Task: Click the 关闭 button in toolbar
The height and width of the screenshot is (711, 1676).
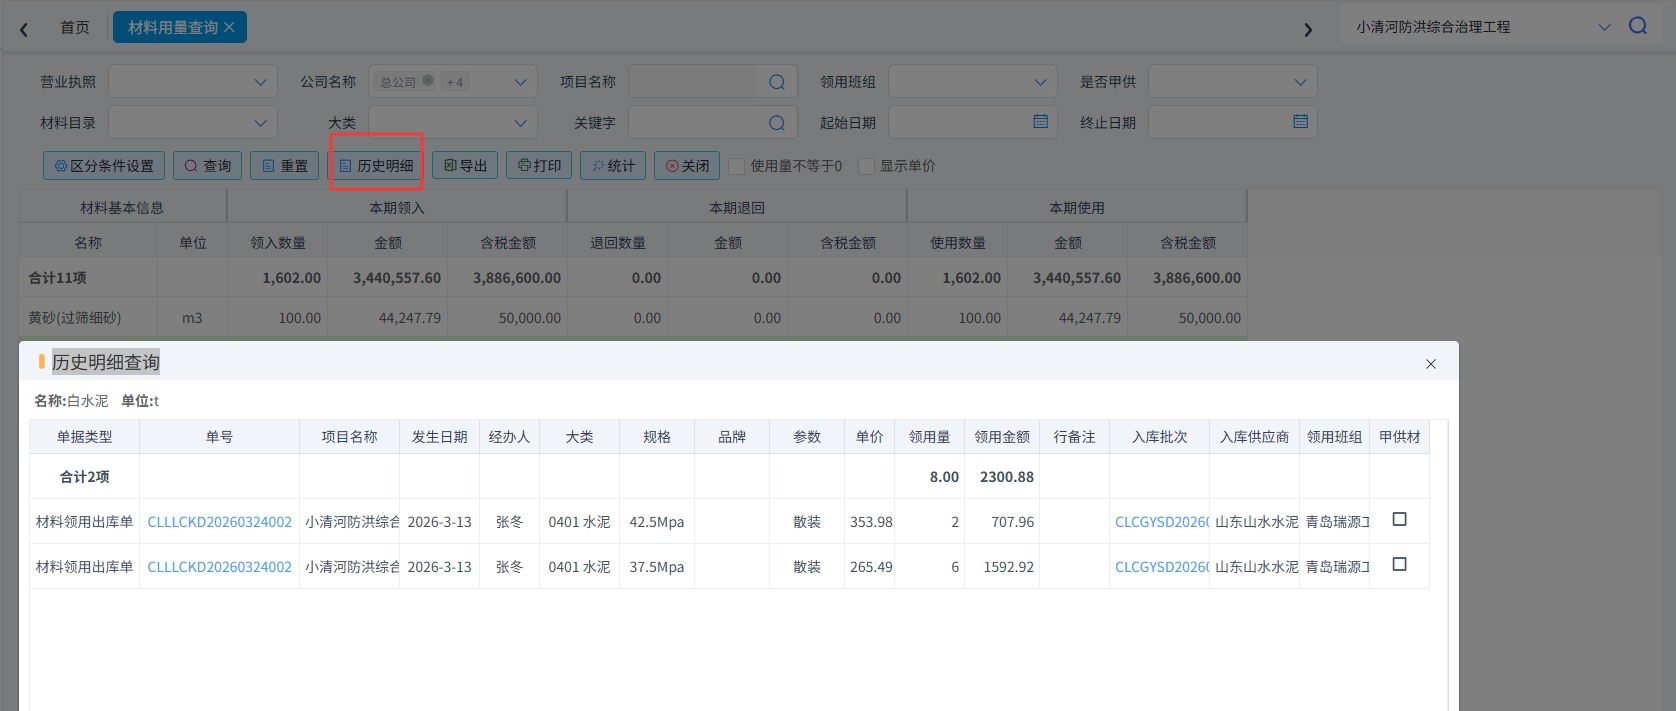Action: [687, 166]
